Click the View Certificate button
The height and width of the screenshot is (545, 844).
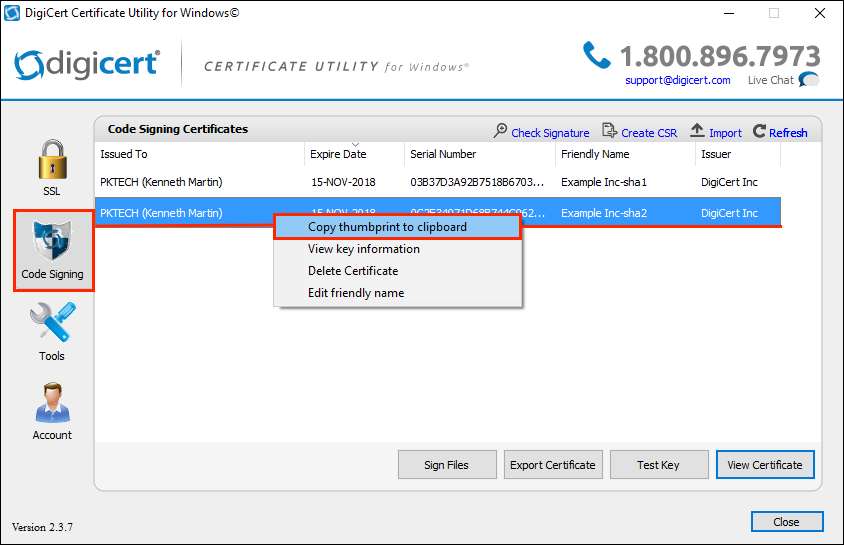tap(765, 465)
